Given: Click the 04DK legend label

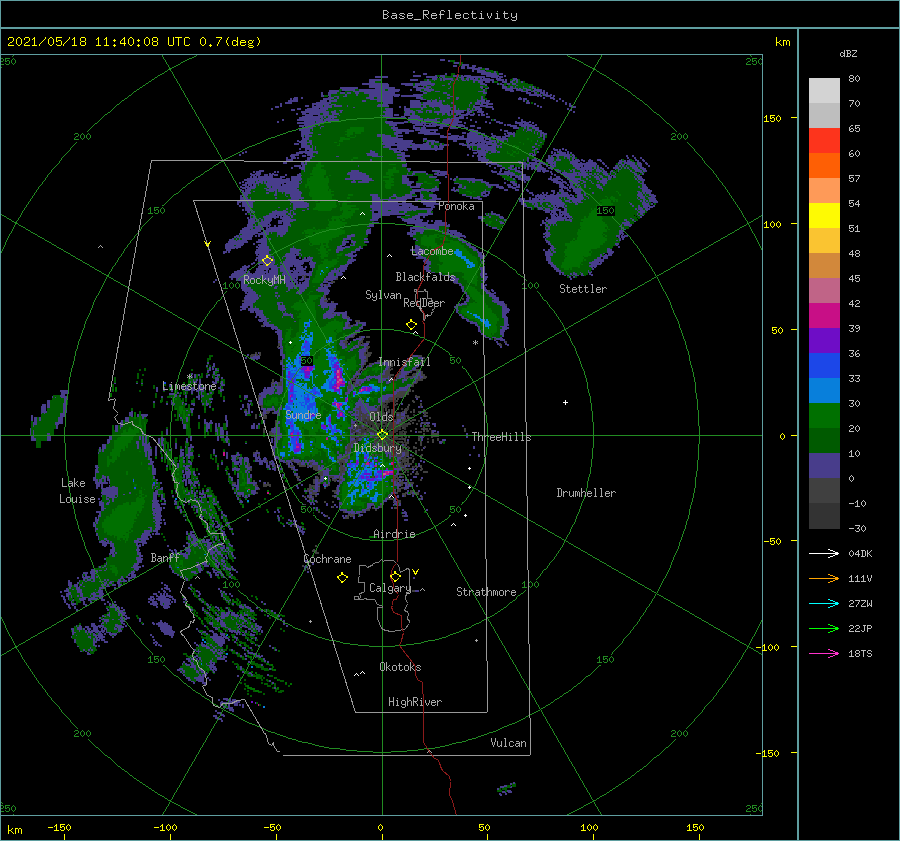Looking at the screenshot, I should pyautogui.click(x=860, y=553).
